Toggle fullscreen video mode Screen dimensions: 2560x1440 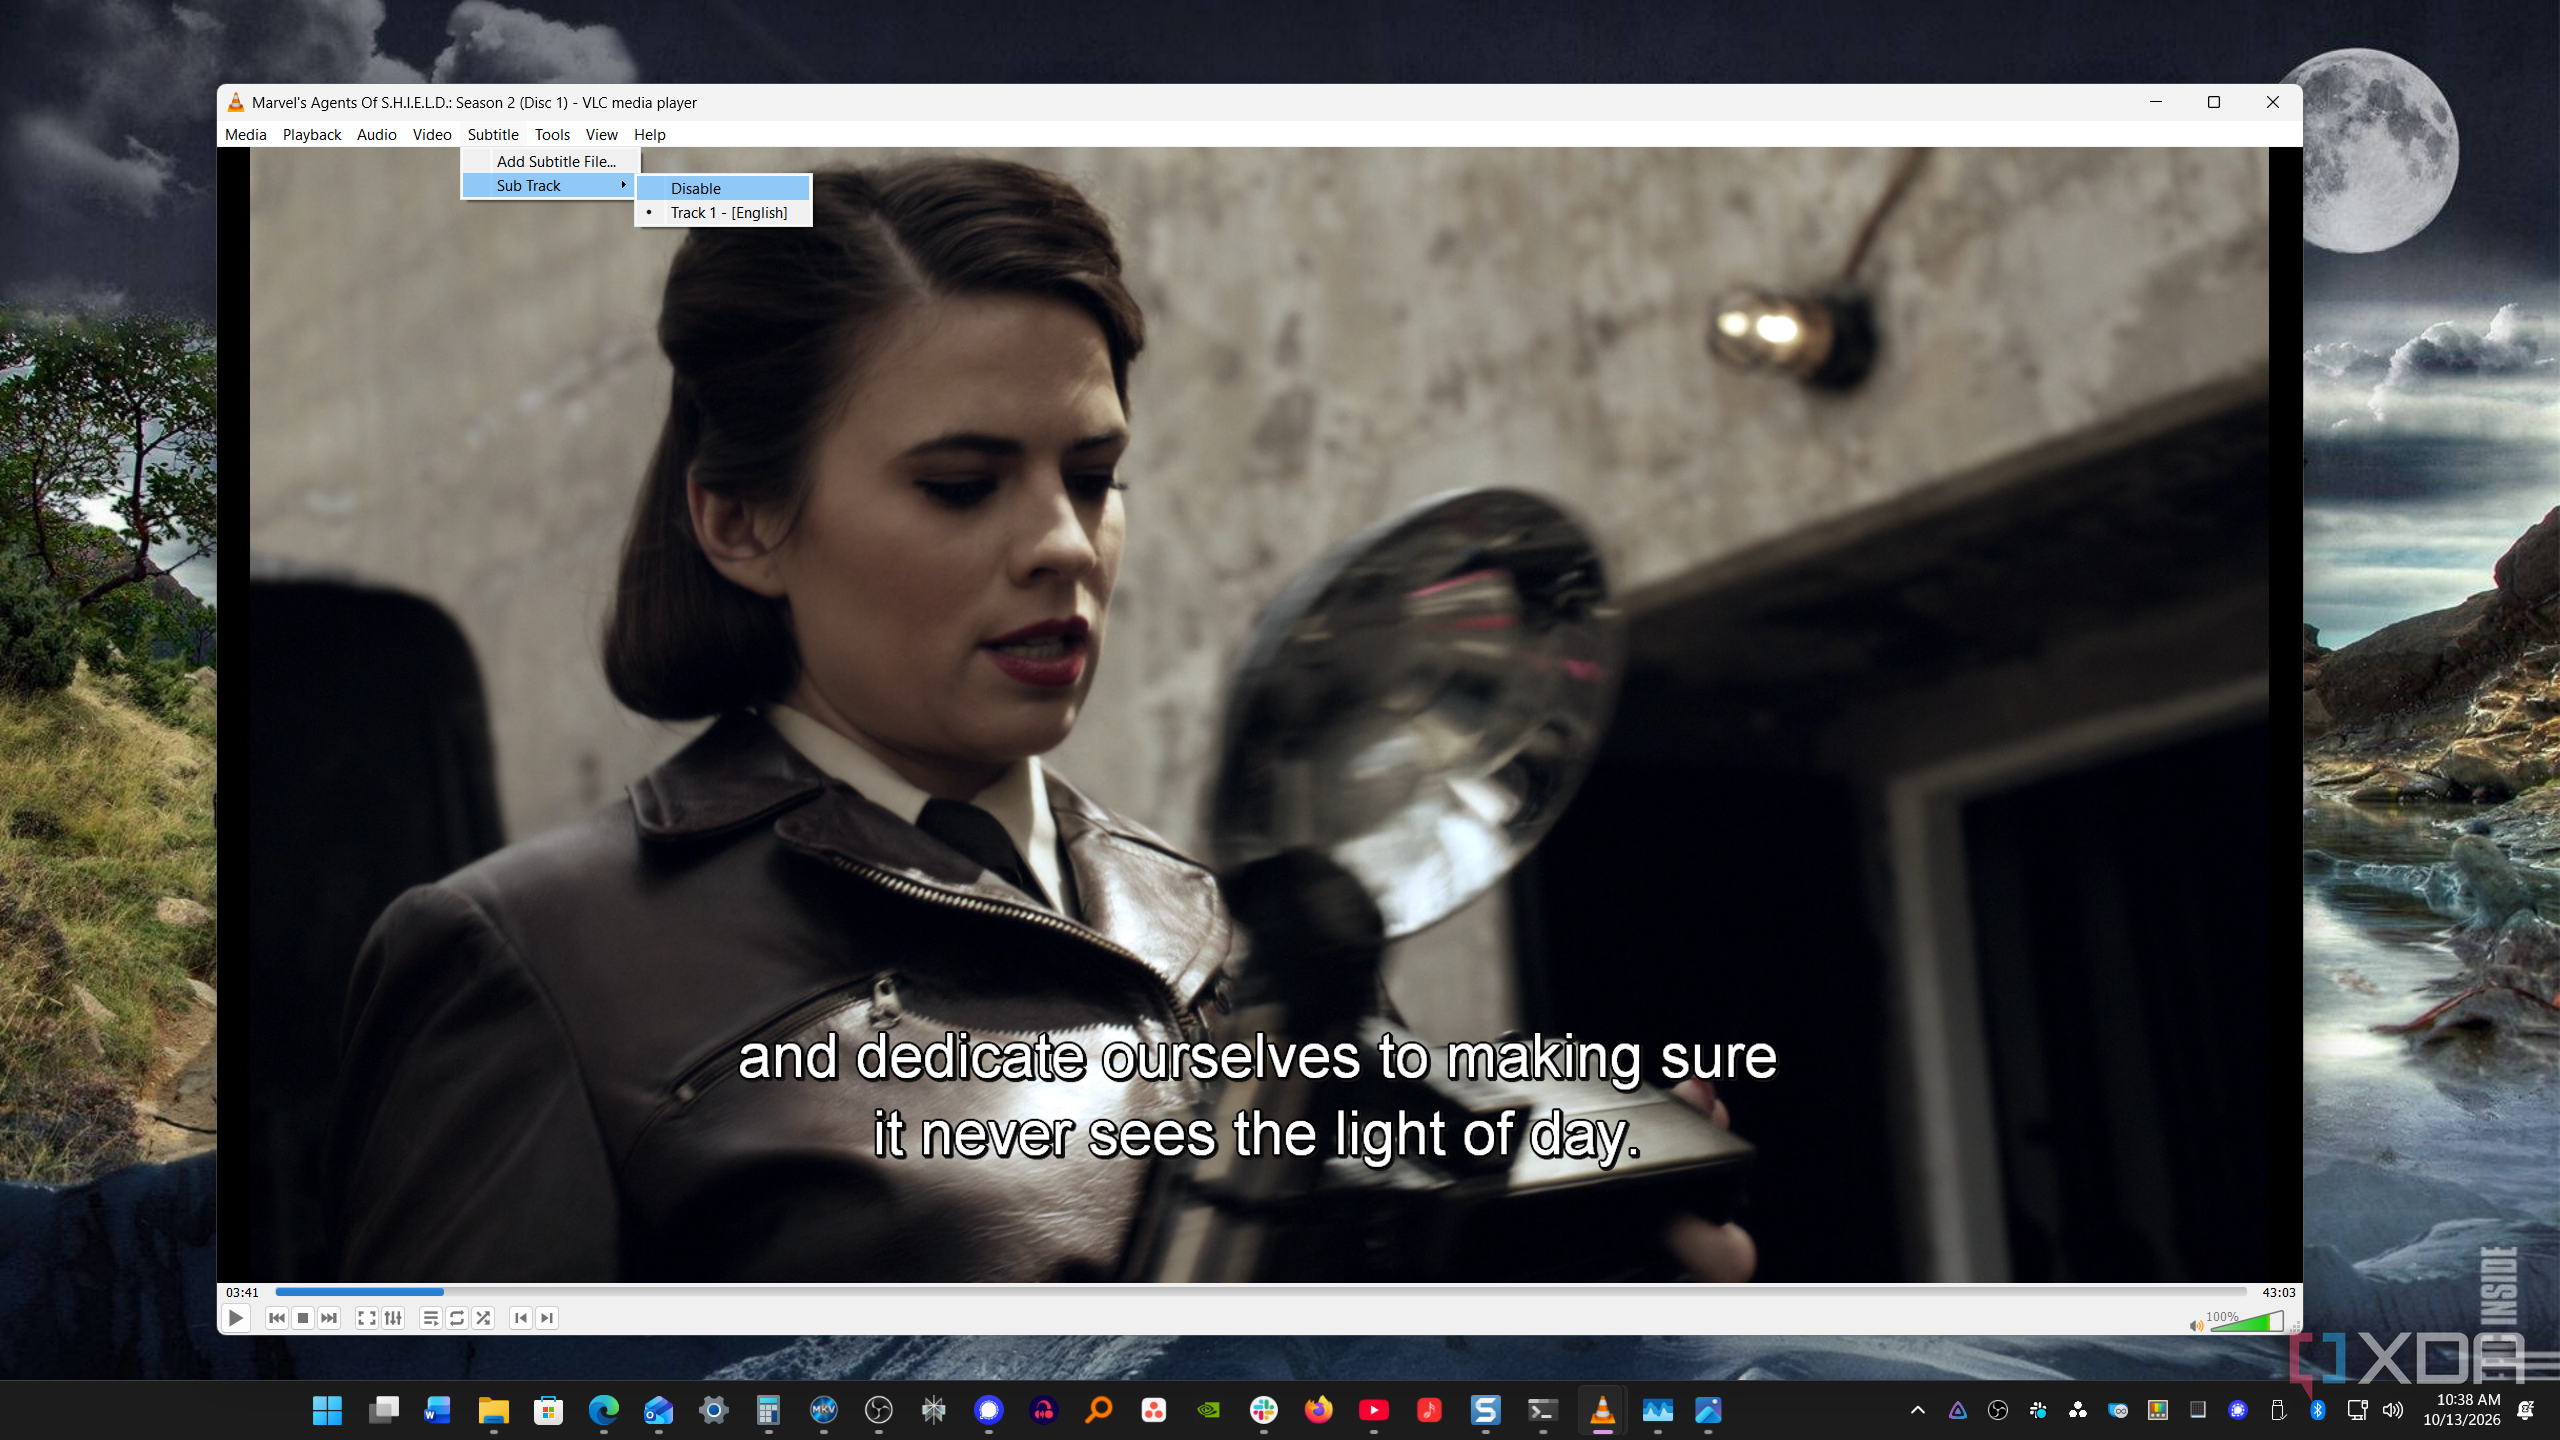pyautogui.click(x=367, y=1318)
